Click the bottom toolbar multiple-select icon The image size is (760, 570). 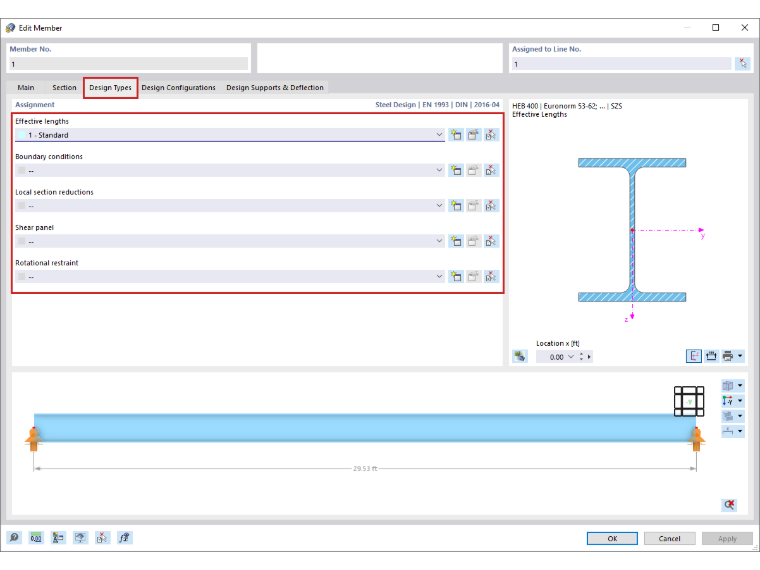click(102, 538)
